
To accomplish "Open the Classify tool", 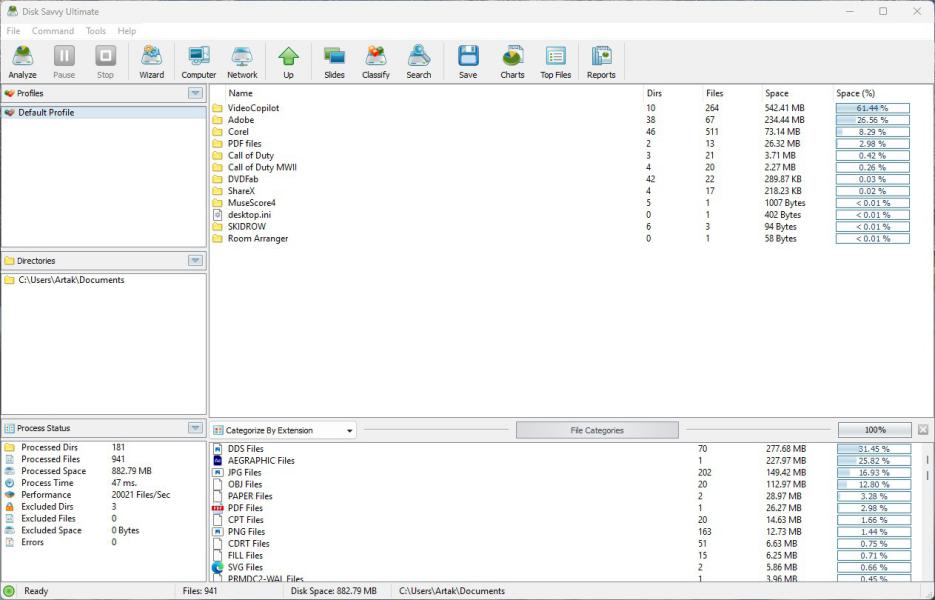I will tap(376, 62).
